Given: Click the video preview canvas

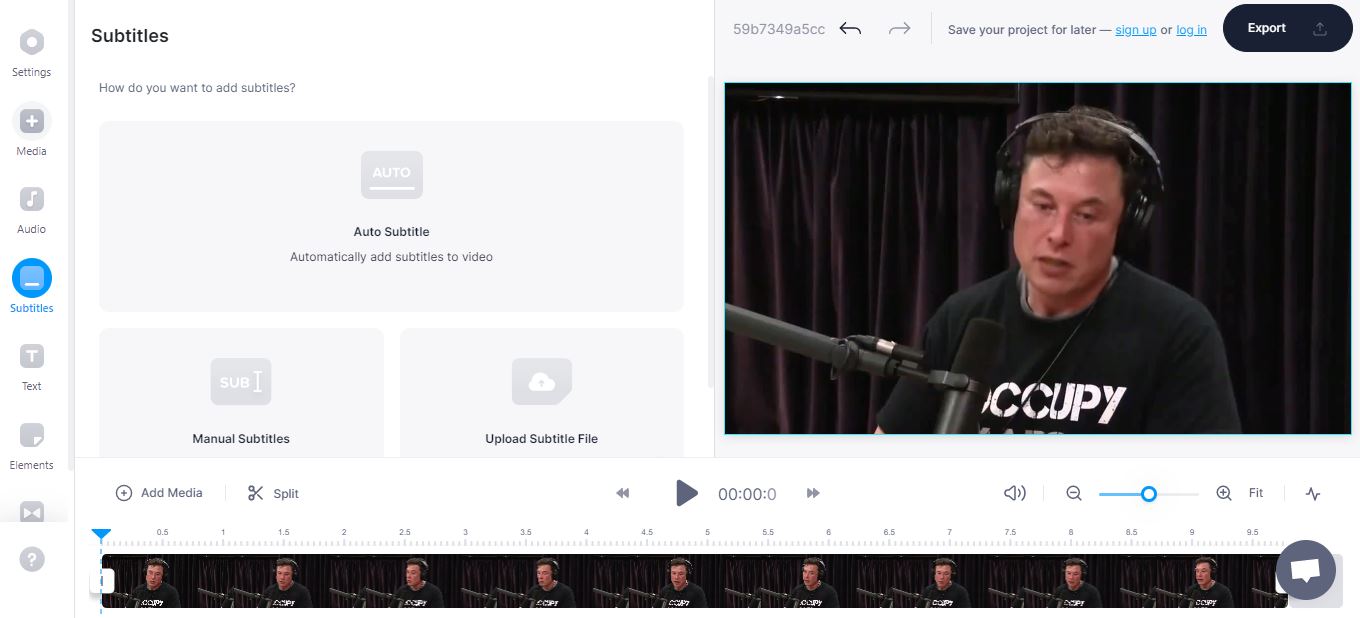Looking at the screenshot, I should 1038,258.
